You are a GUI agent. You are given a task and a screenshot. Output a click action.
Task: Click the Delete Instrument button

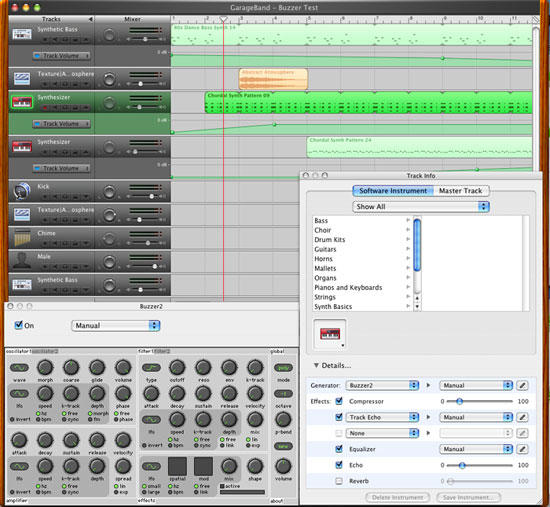coord(397,498)
